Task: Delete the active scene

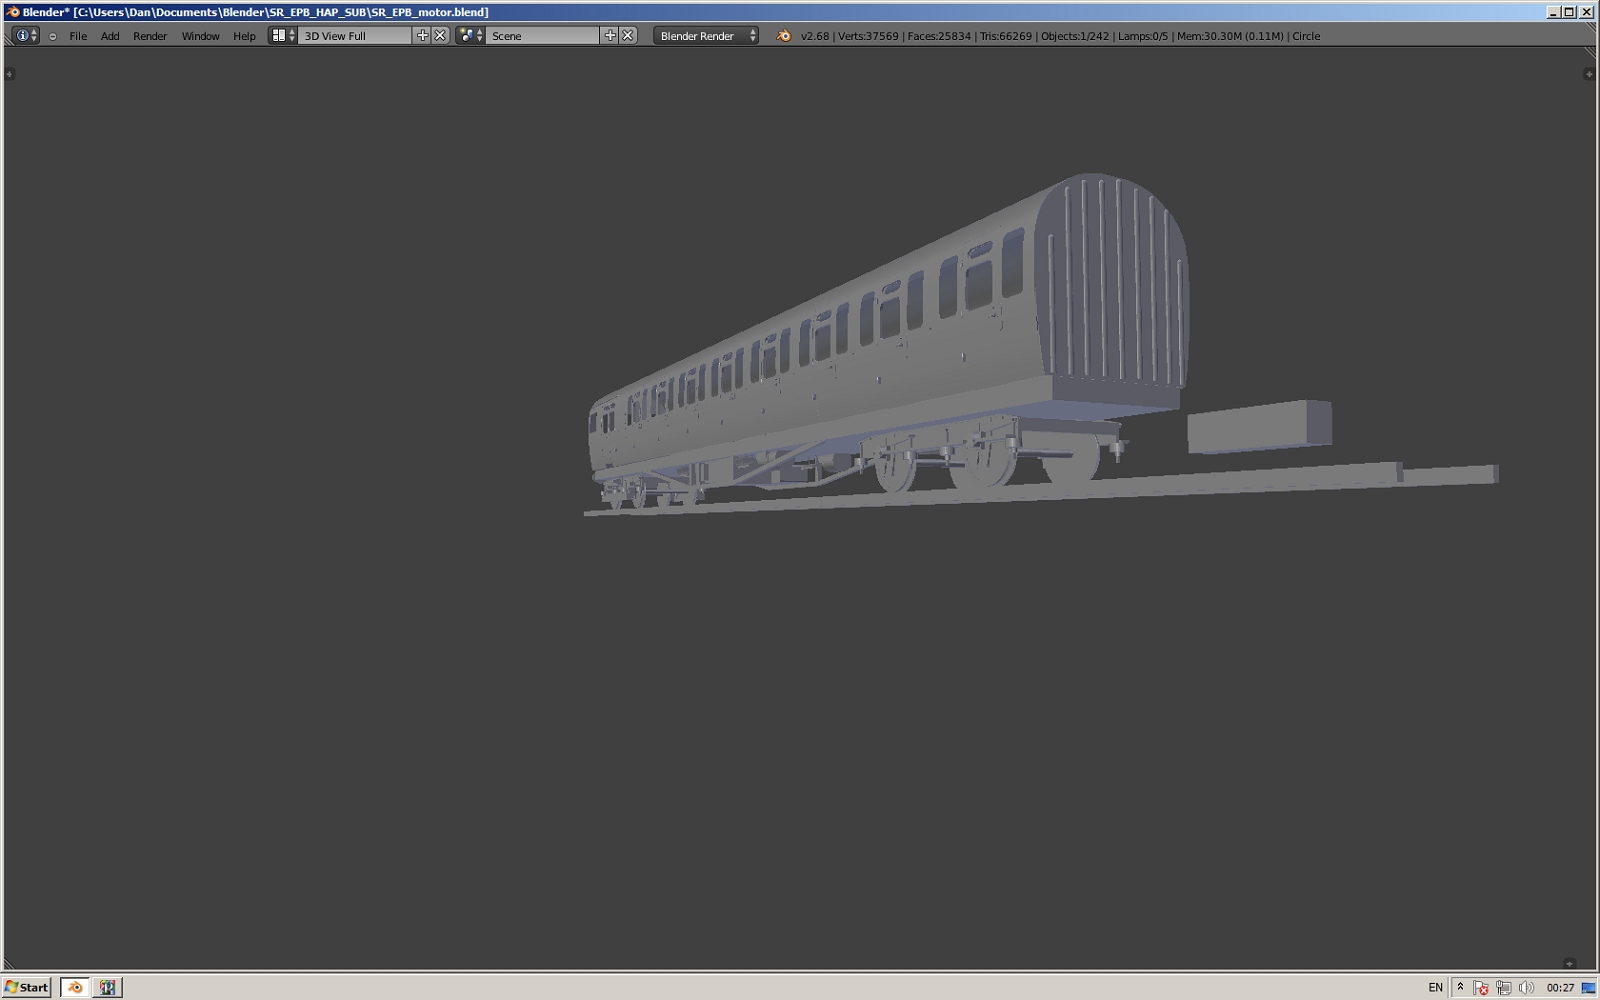Action: (x=628, y=36)
